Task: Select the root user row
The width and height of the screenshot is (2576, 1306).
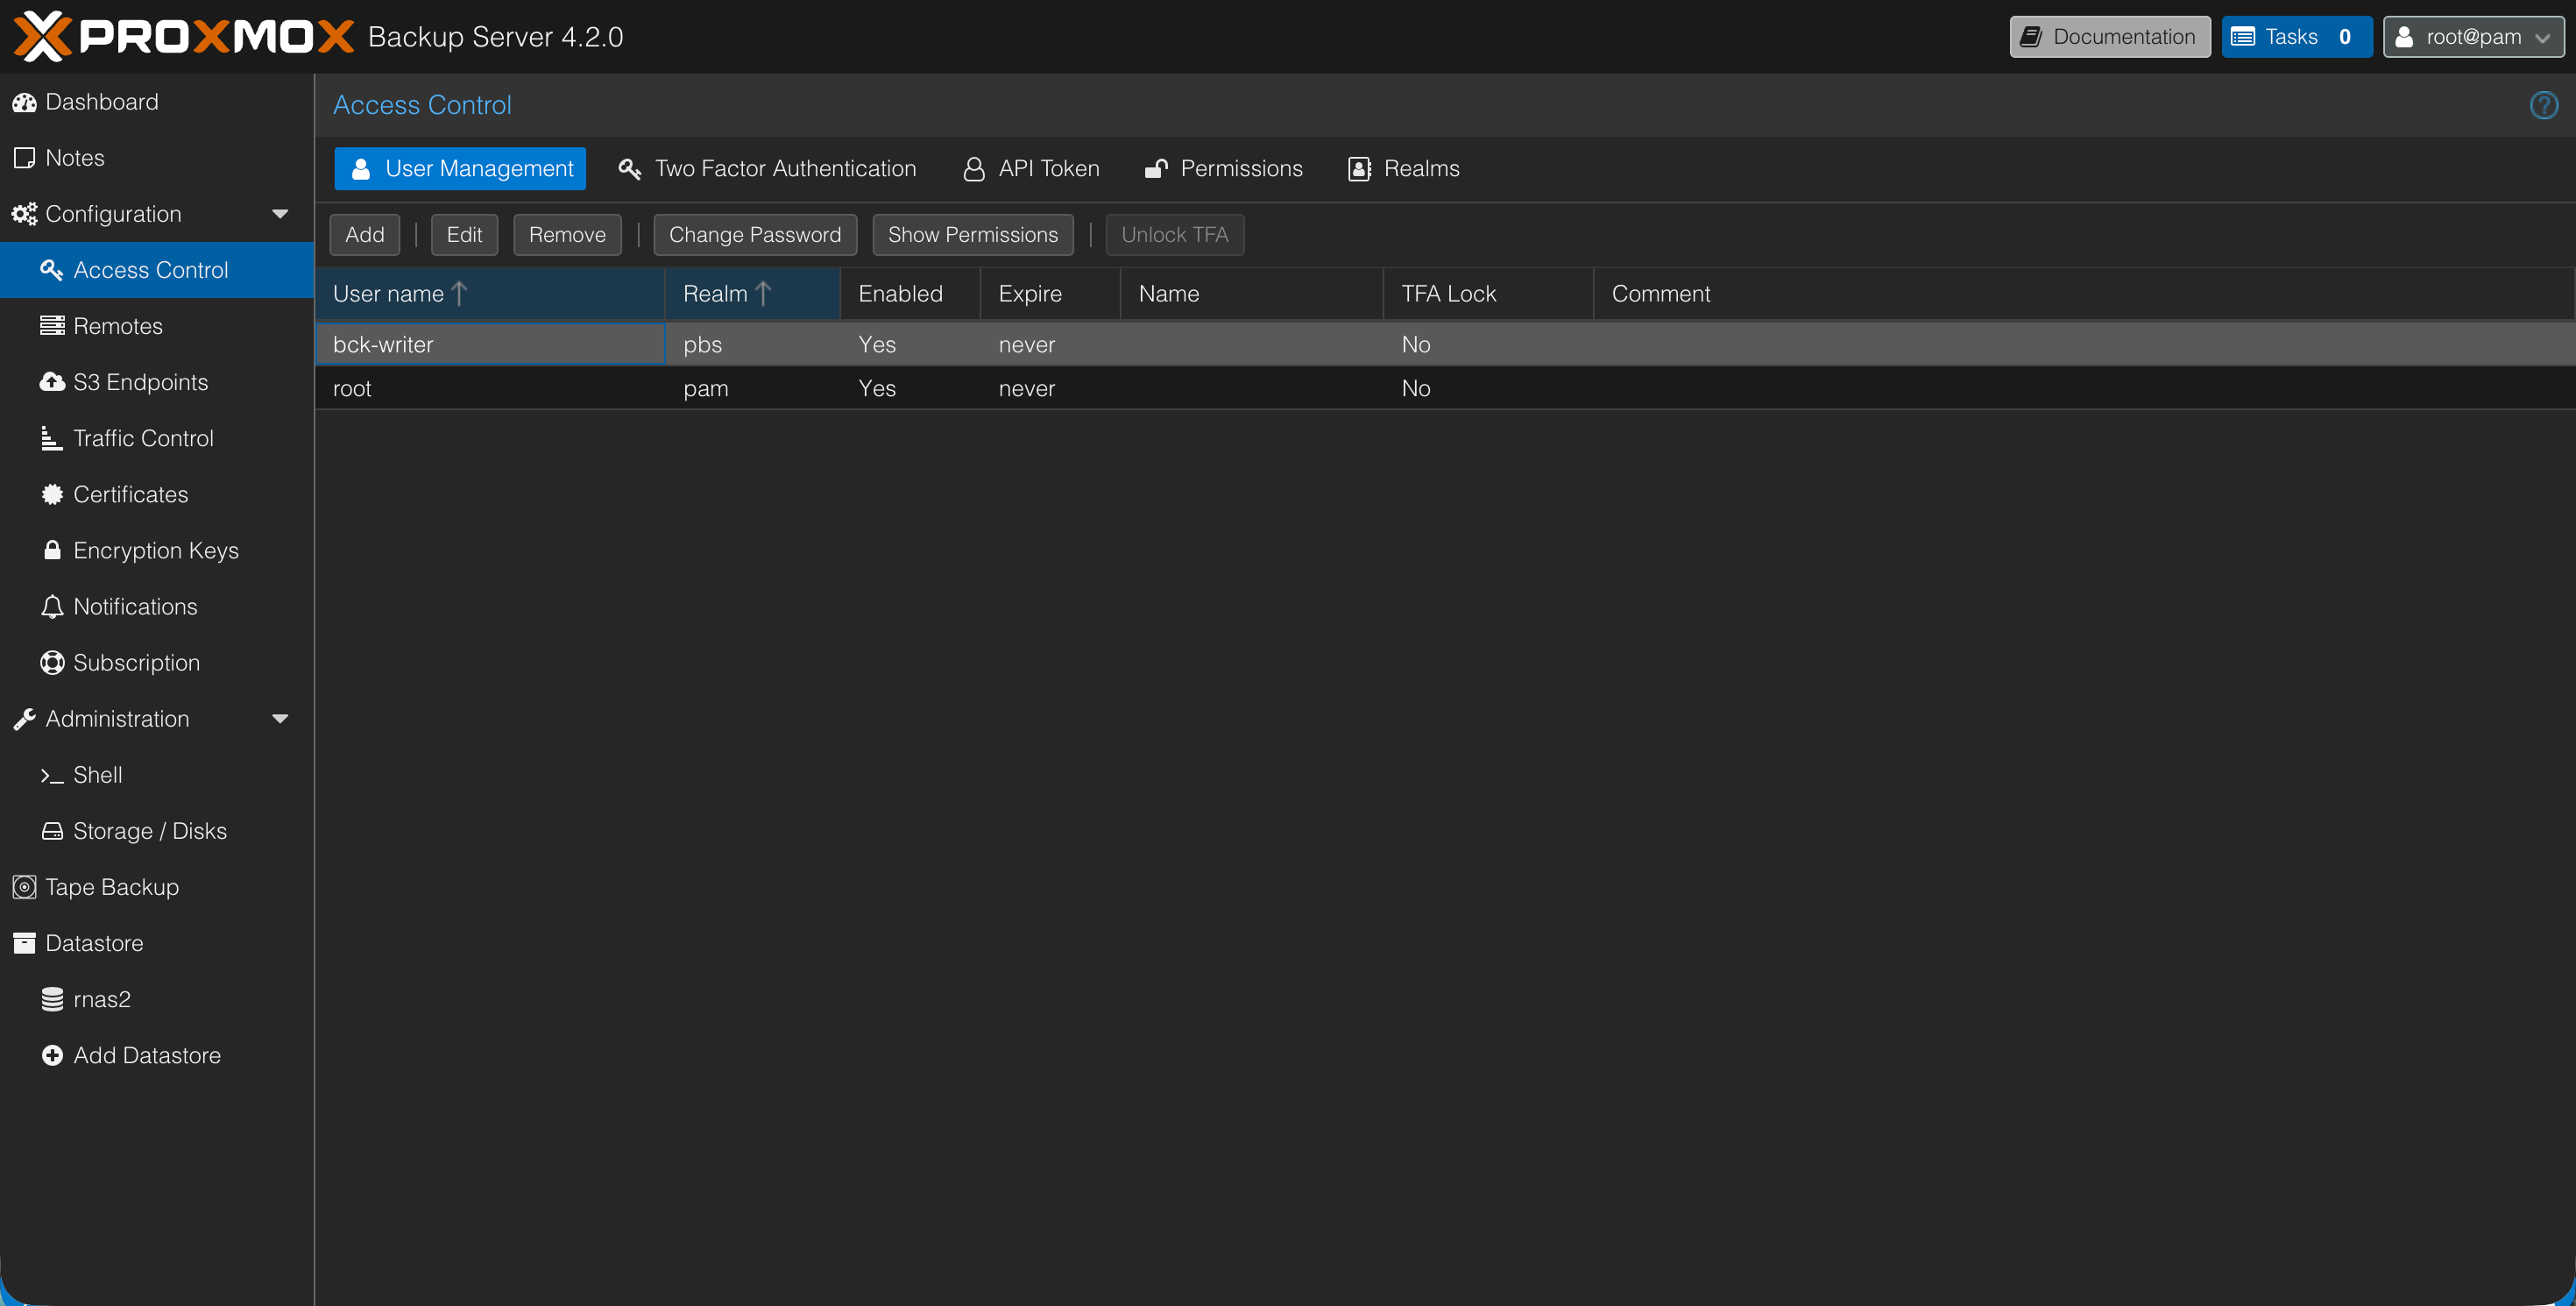Action: (x=1445, y=388)
